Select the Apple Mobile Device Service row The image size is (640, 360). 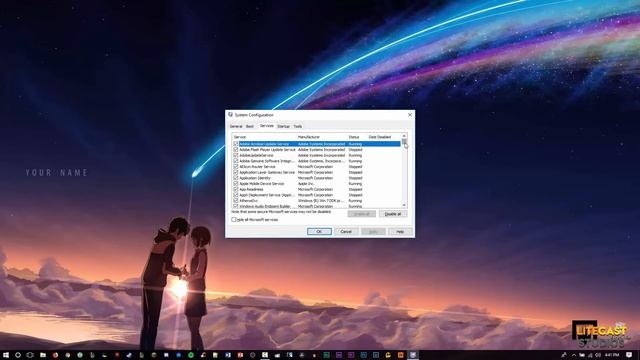click(317, 184)
